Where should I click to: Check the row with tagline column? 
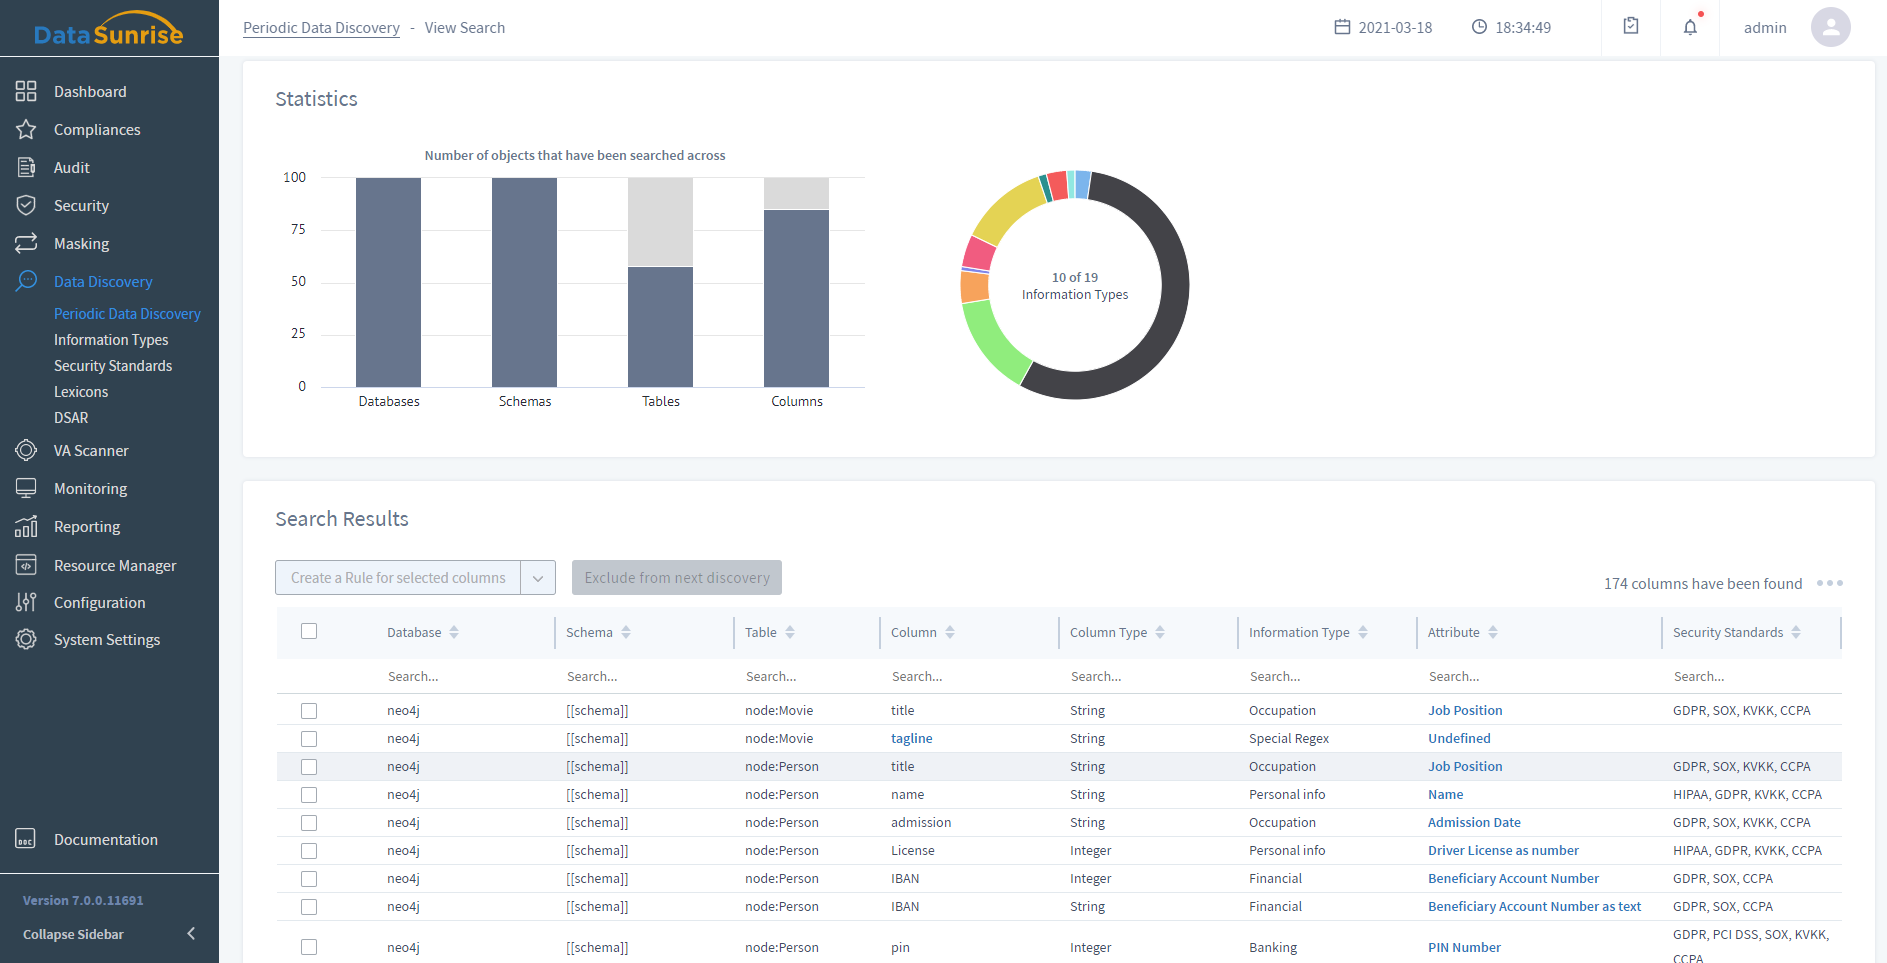point(309,739)
